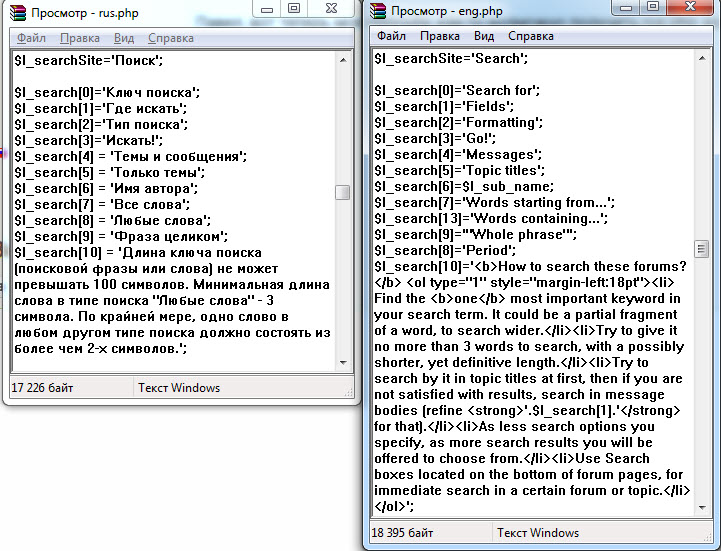Click the line with 'Любые слова'
The image size is (721, 551).
pos(113,220)
